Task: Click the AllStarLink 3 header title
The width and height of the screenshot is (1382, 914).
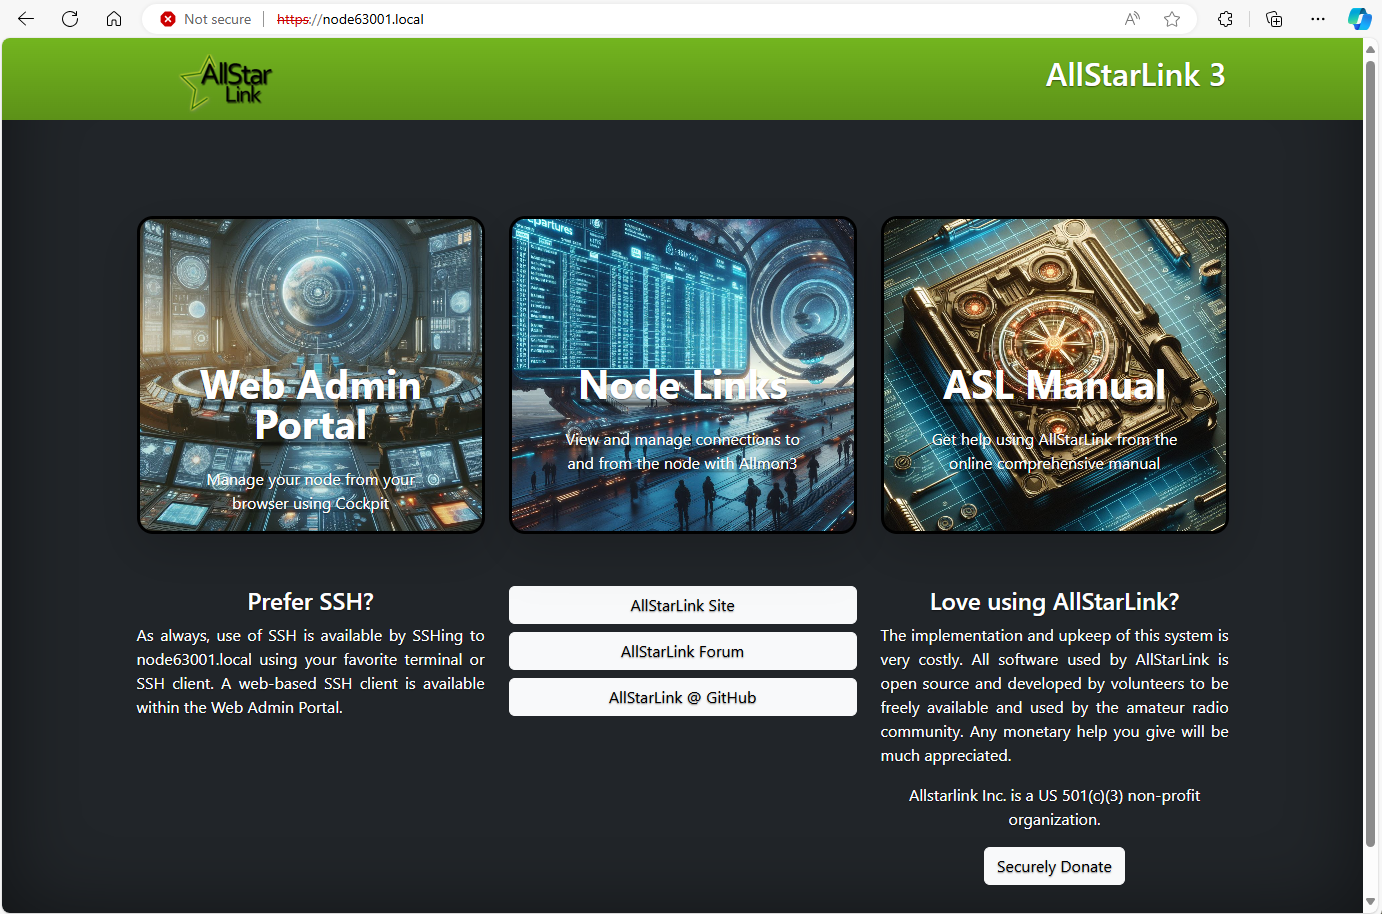Action: (x=1135, y=75)
